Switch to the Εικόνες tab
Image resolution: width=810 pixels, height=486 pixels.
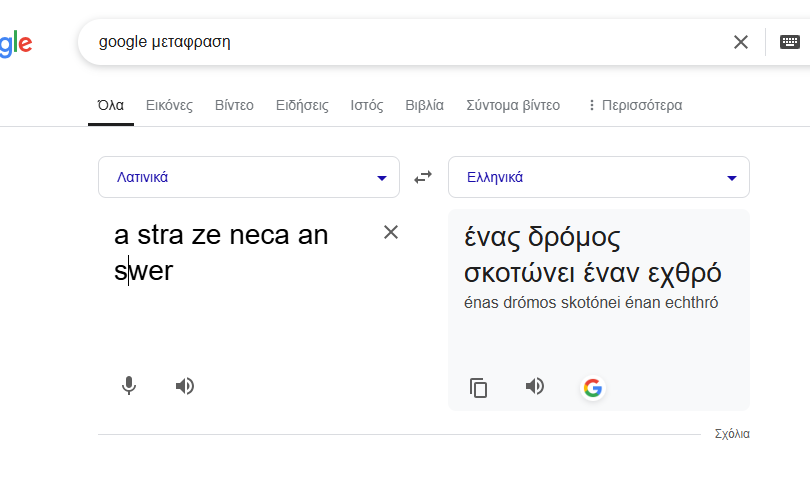(x=169, y=105)
